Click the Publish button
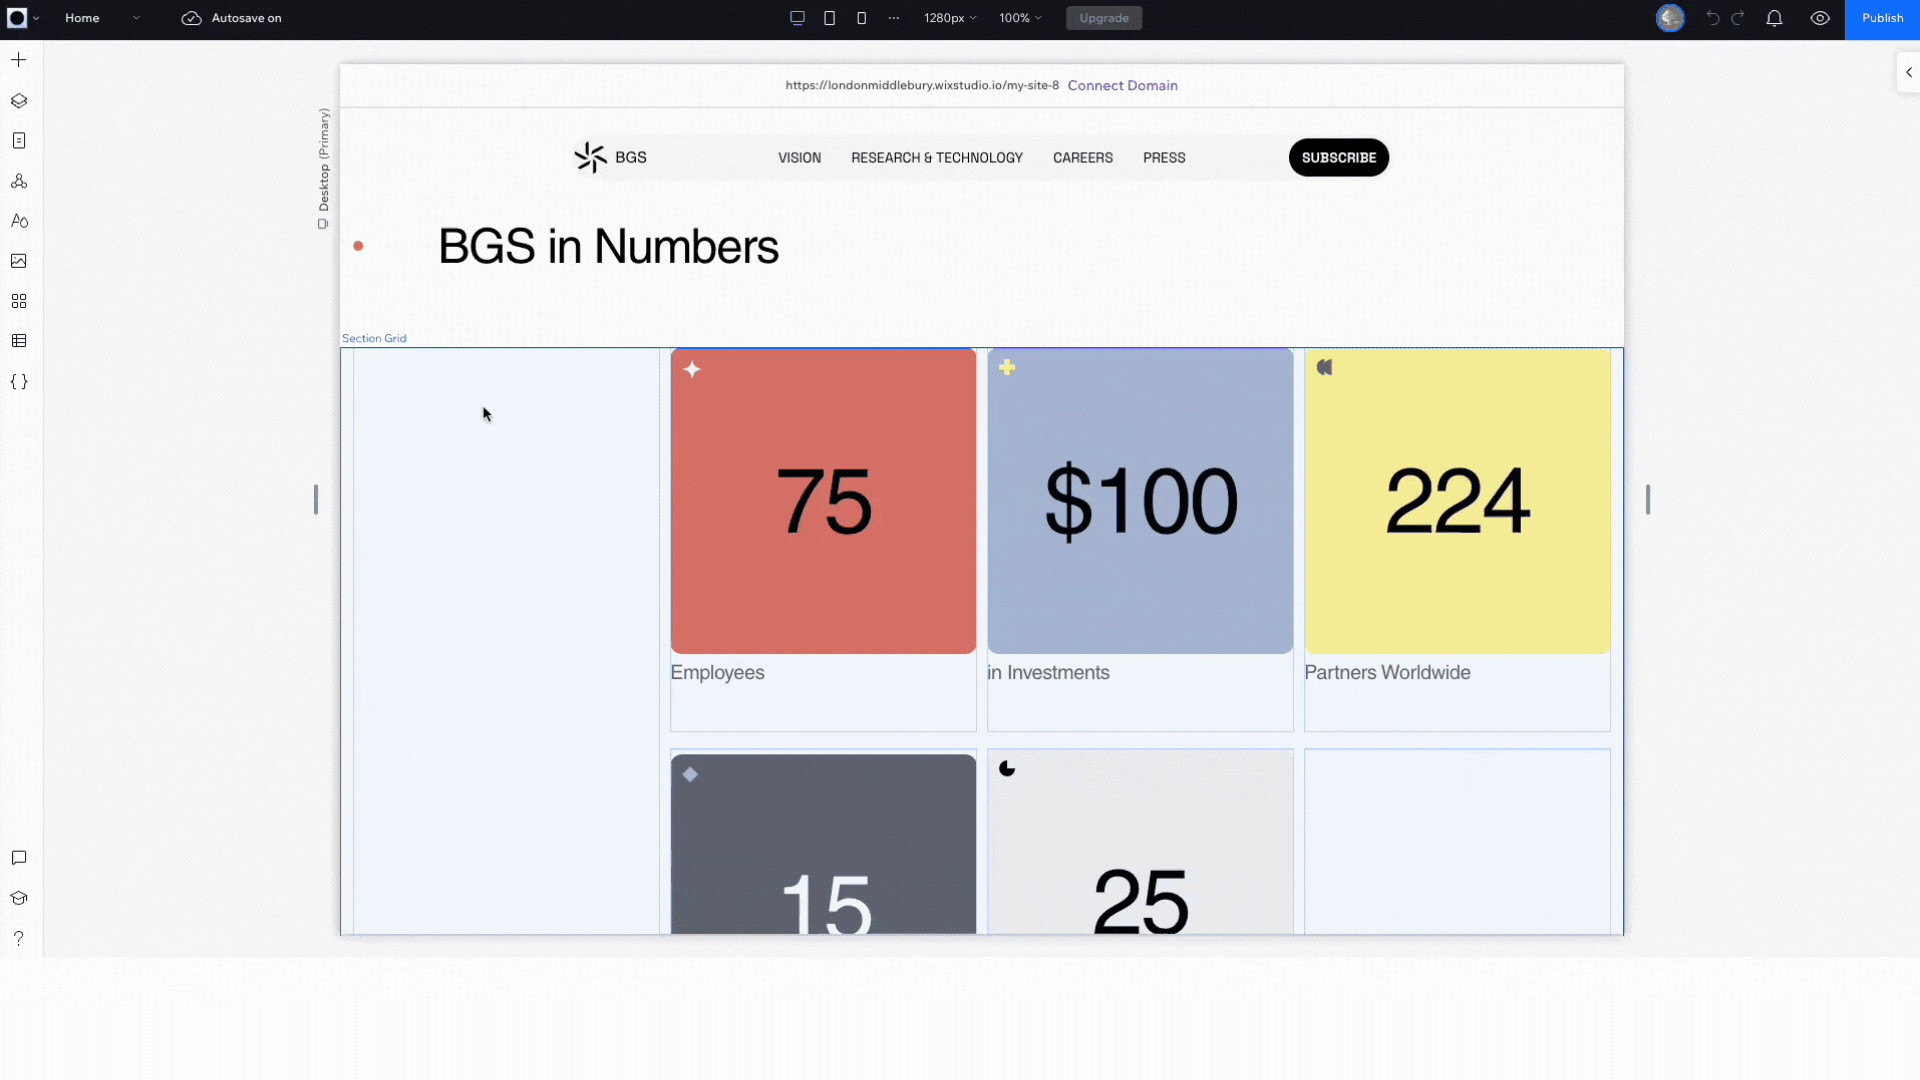 point(1882,18)
